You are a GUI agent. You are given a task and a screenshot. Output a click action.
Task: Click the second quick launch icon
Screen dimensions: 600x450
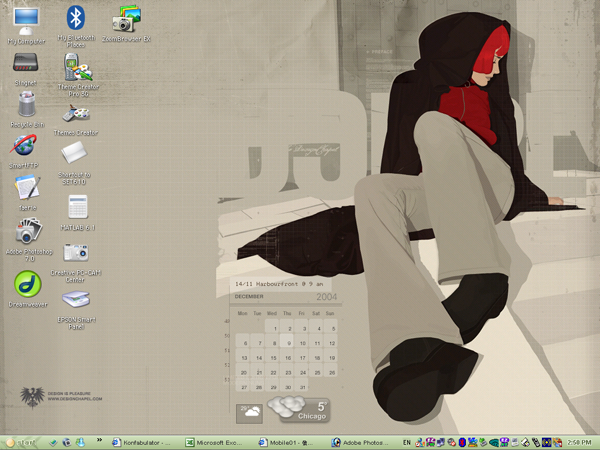[x=67, y=443]
